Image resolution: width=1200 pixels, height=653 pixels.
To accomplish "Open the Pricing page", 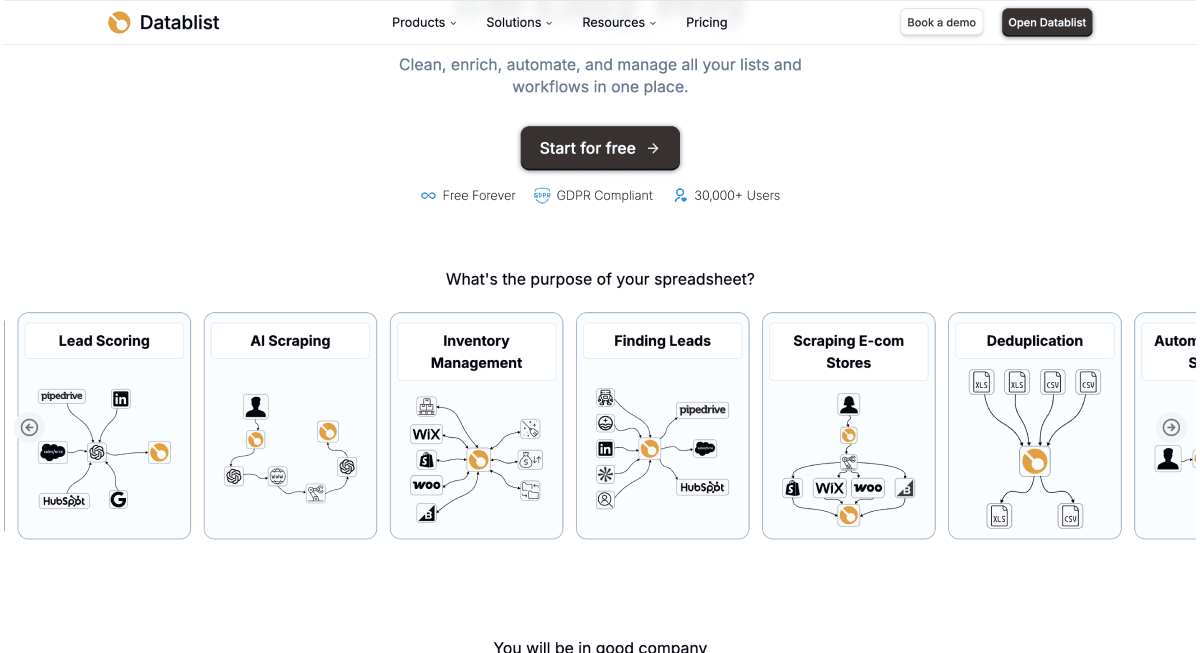I will tap(707, 22).
